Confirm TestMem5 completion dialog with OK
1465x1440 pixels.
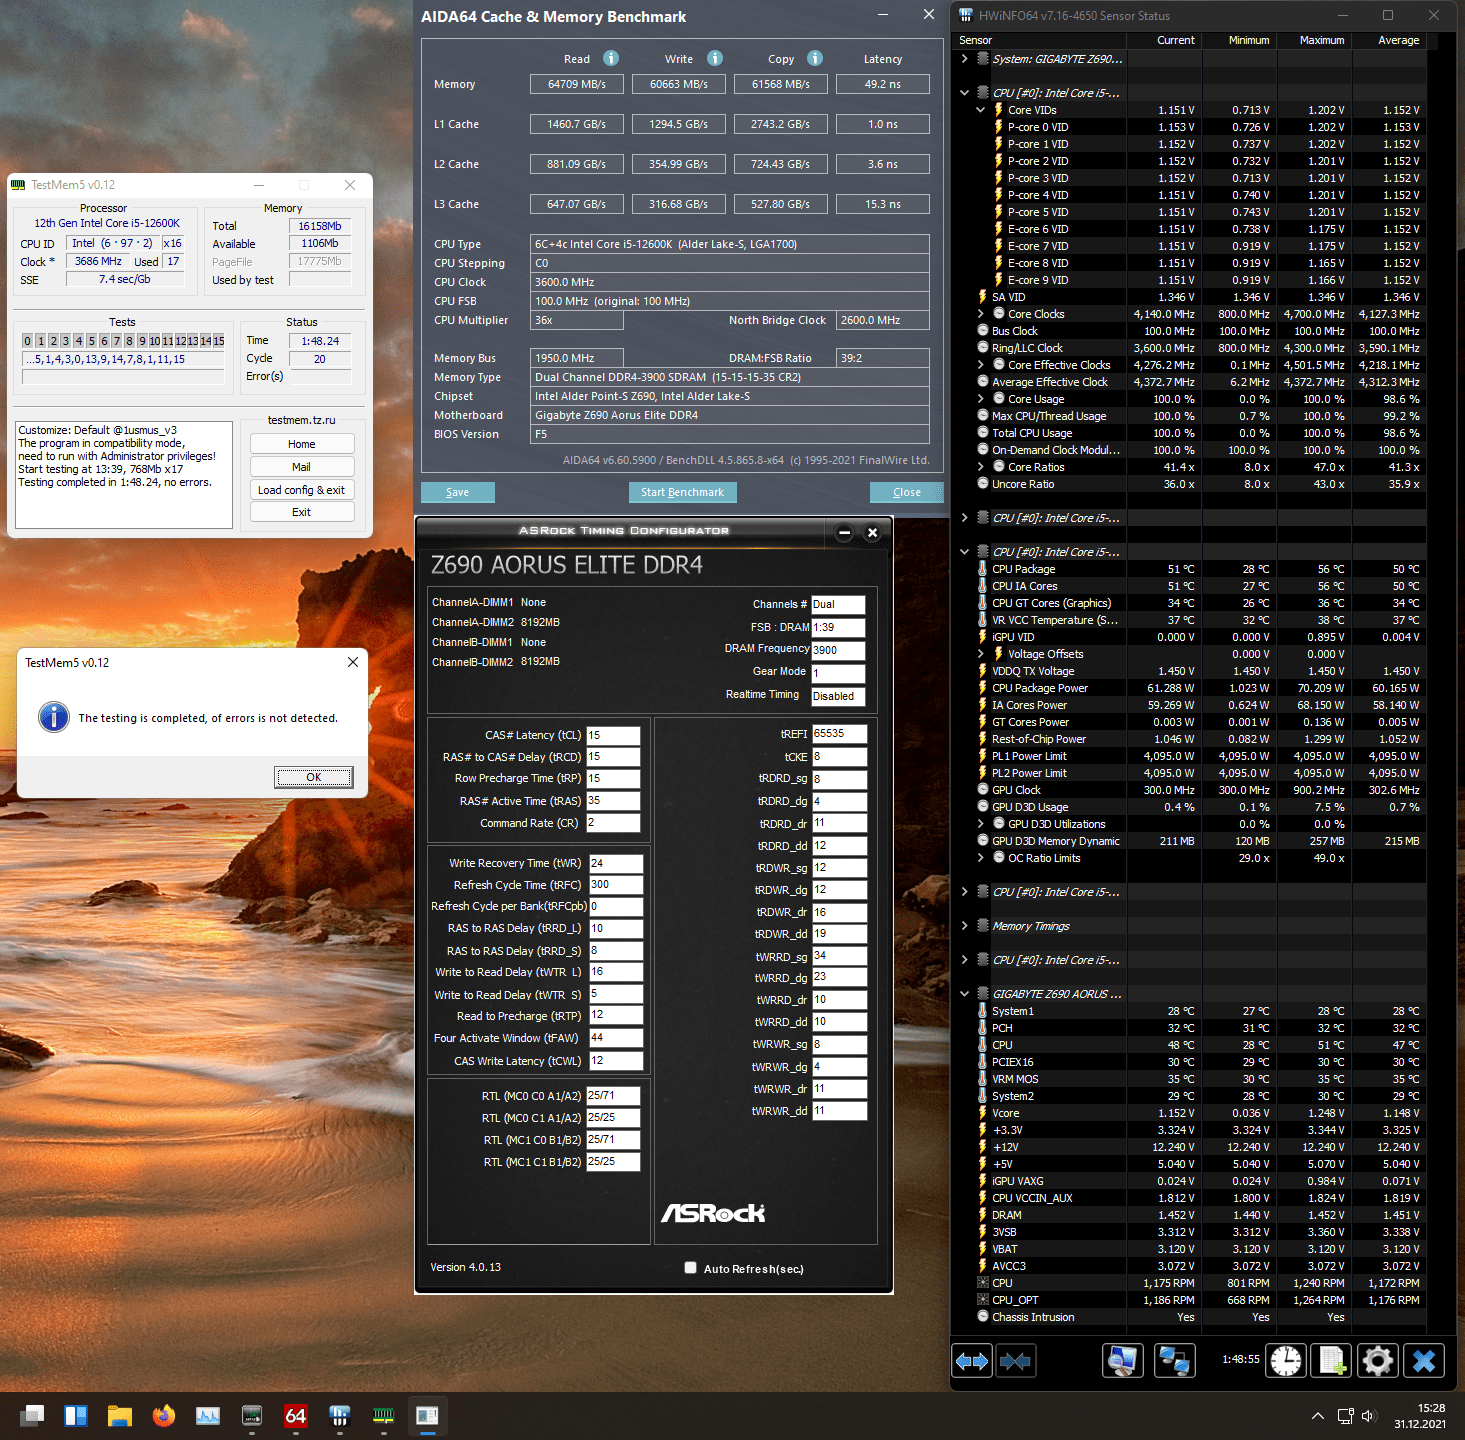coord(314,777)
